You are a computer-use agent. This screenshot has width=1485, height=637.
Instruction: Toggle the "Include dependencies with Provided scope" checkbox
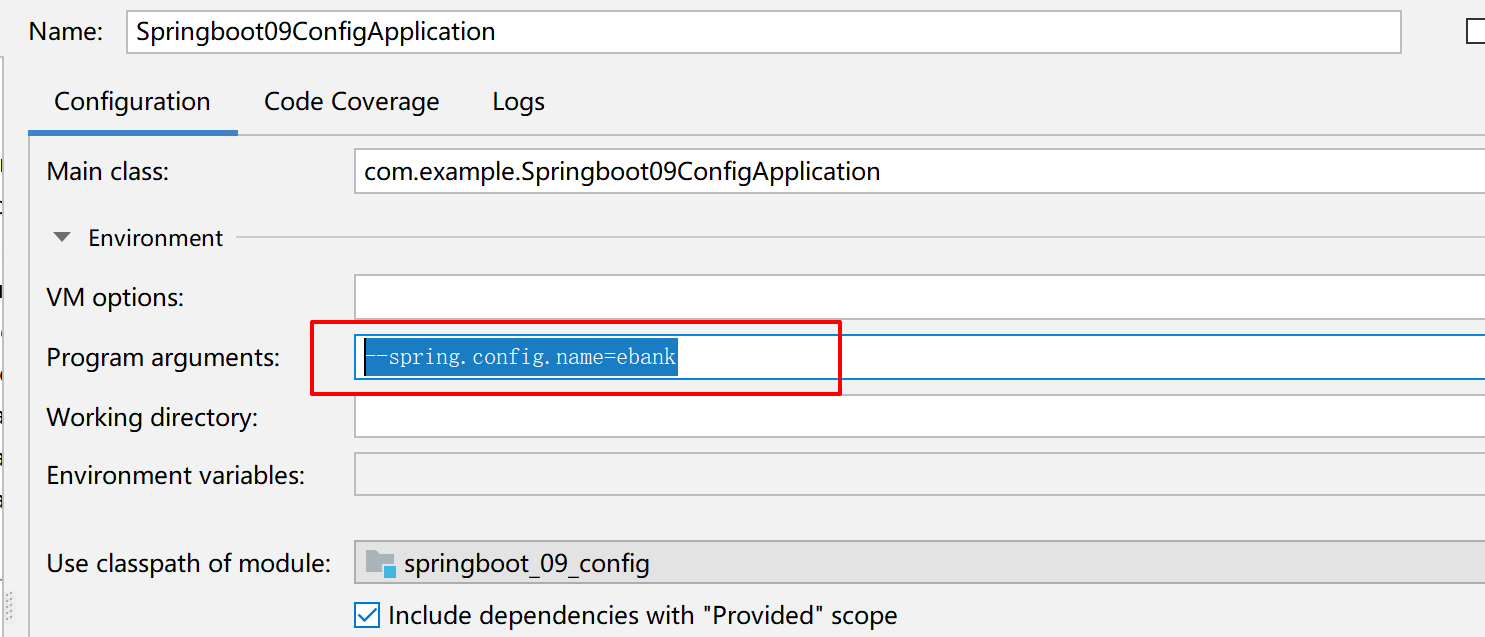pos(367,614)
